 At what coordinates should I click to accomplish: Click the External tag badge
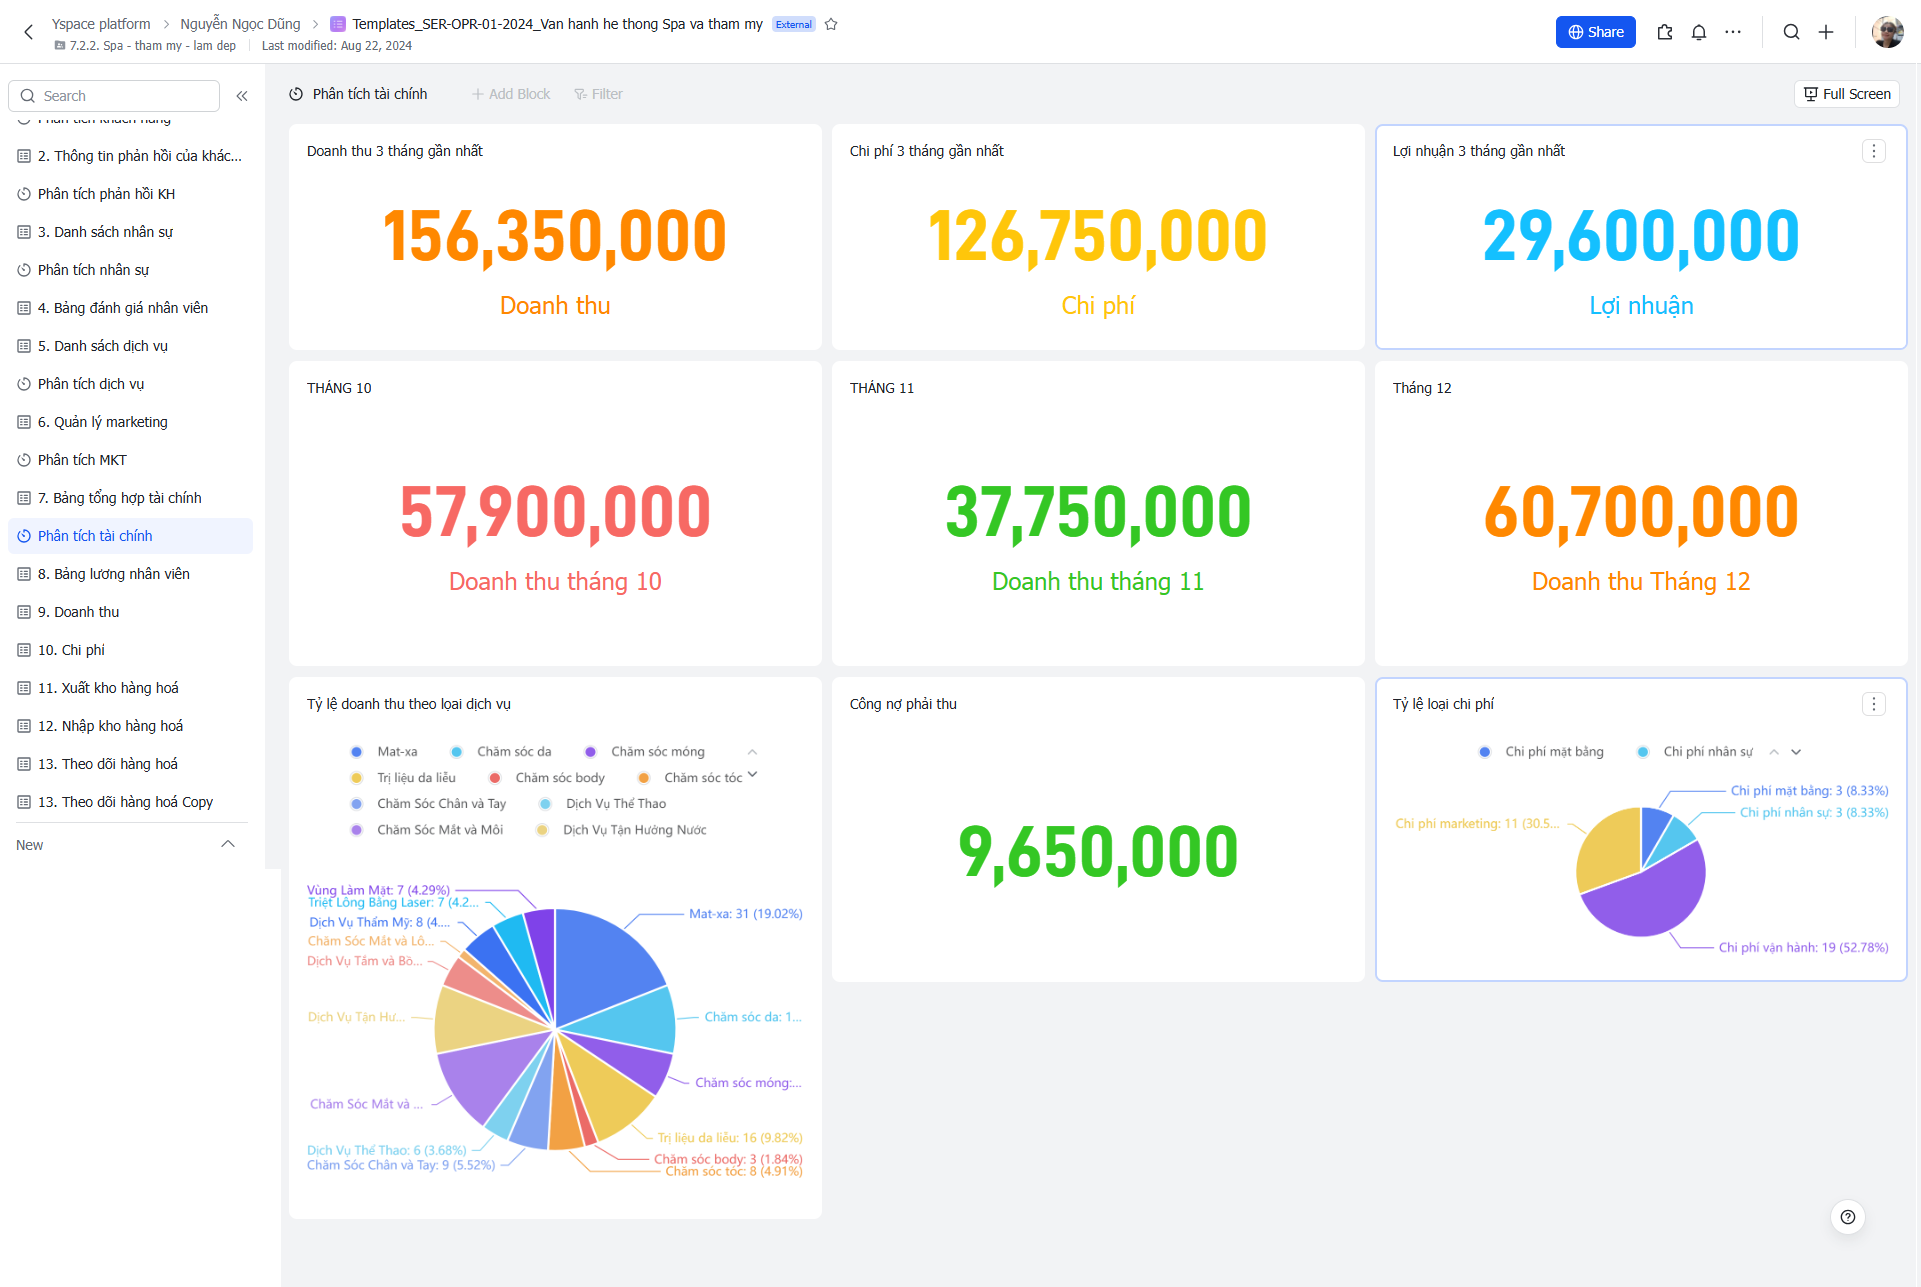(794, 24)
